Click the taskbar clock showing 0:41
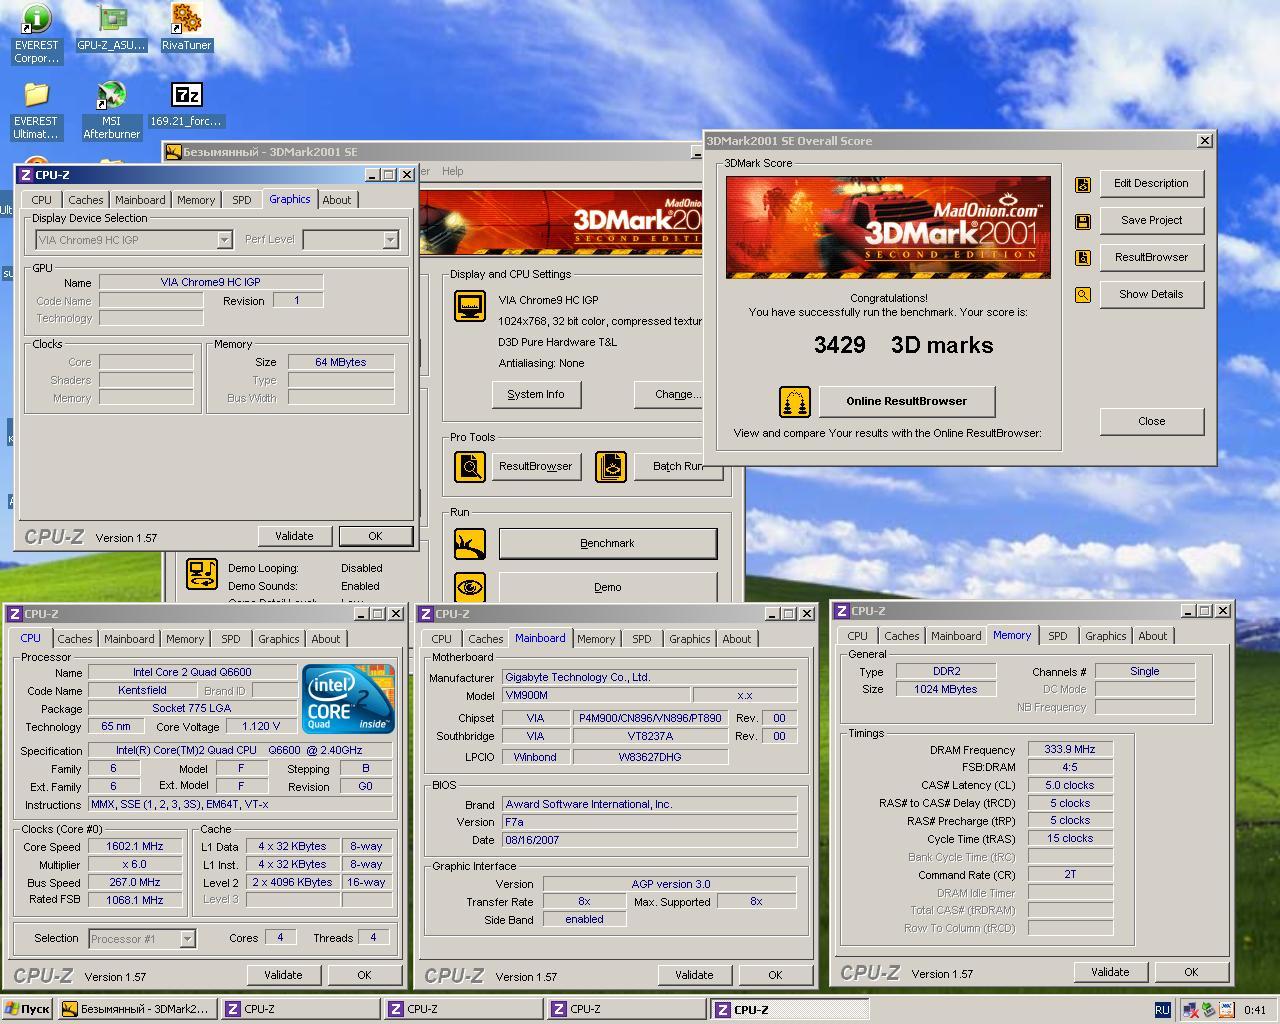 tap(1255, 1011)
